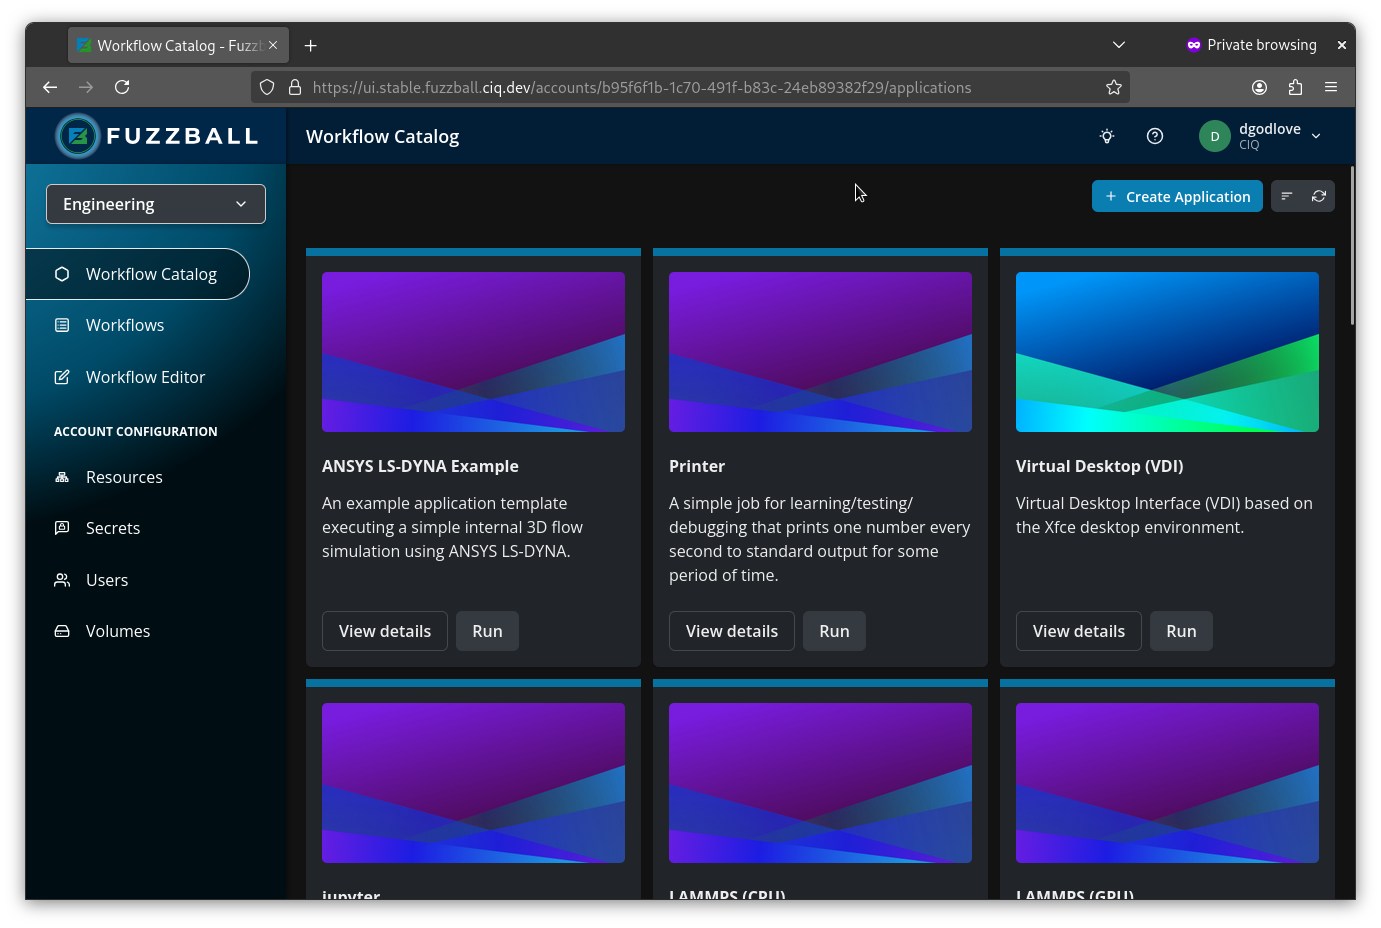Toggle the light/dark theme with the lightbulb

1106,135
